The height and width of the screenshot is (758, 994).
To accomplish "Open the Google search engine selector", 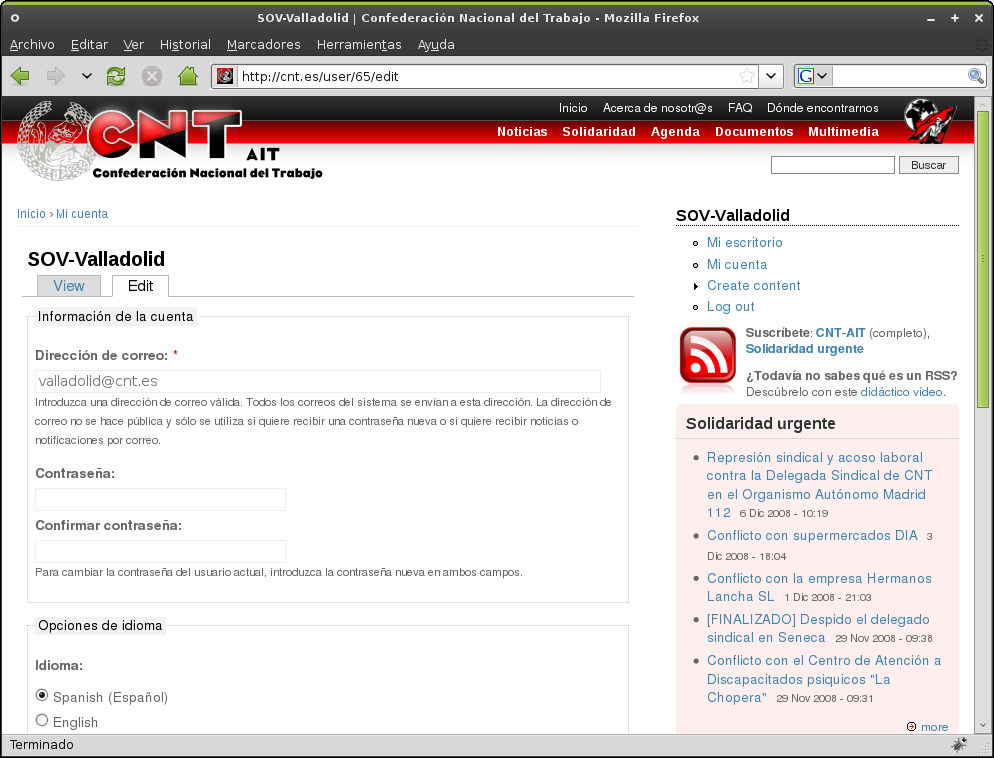I will tap(813, 76).
